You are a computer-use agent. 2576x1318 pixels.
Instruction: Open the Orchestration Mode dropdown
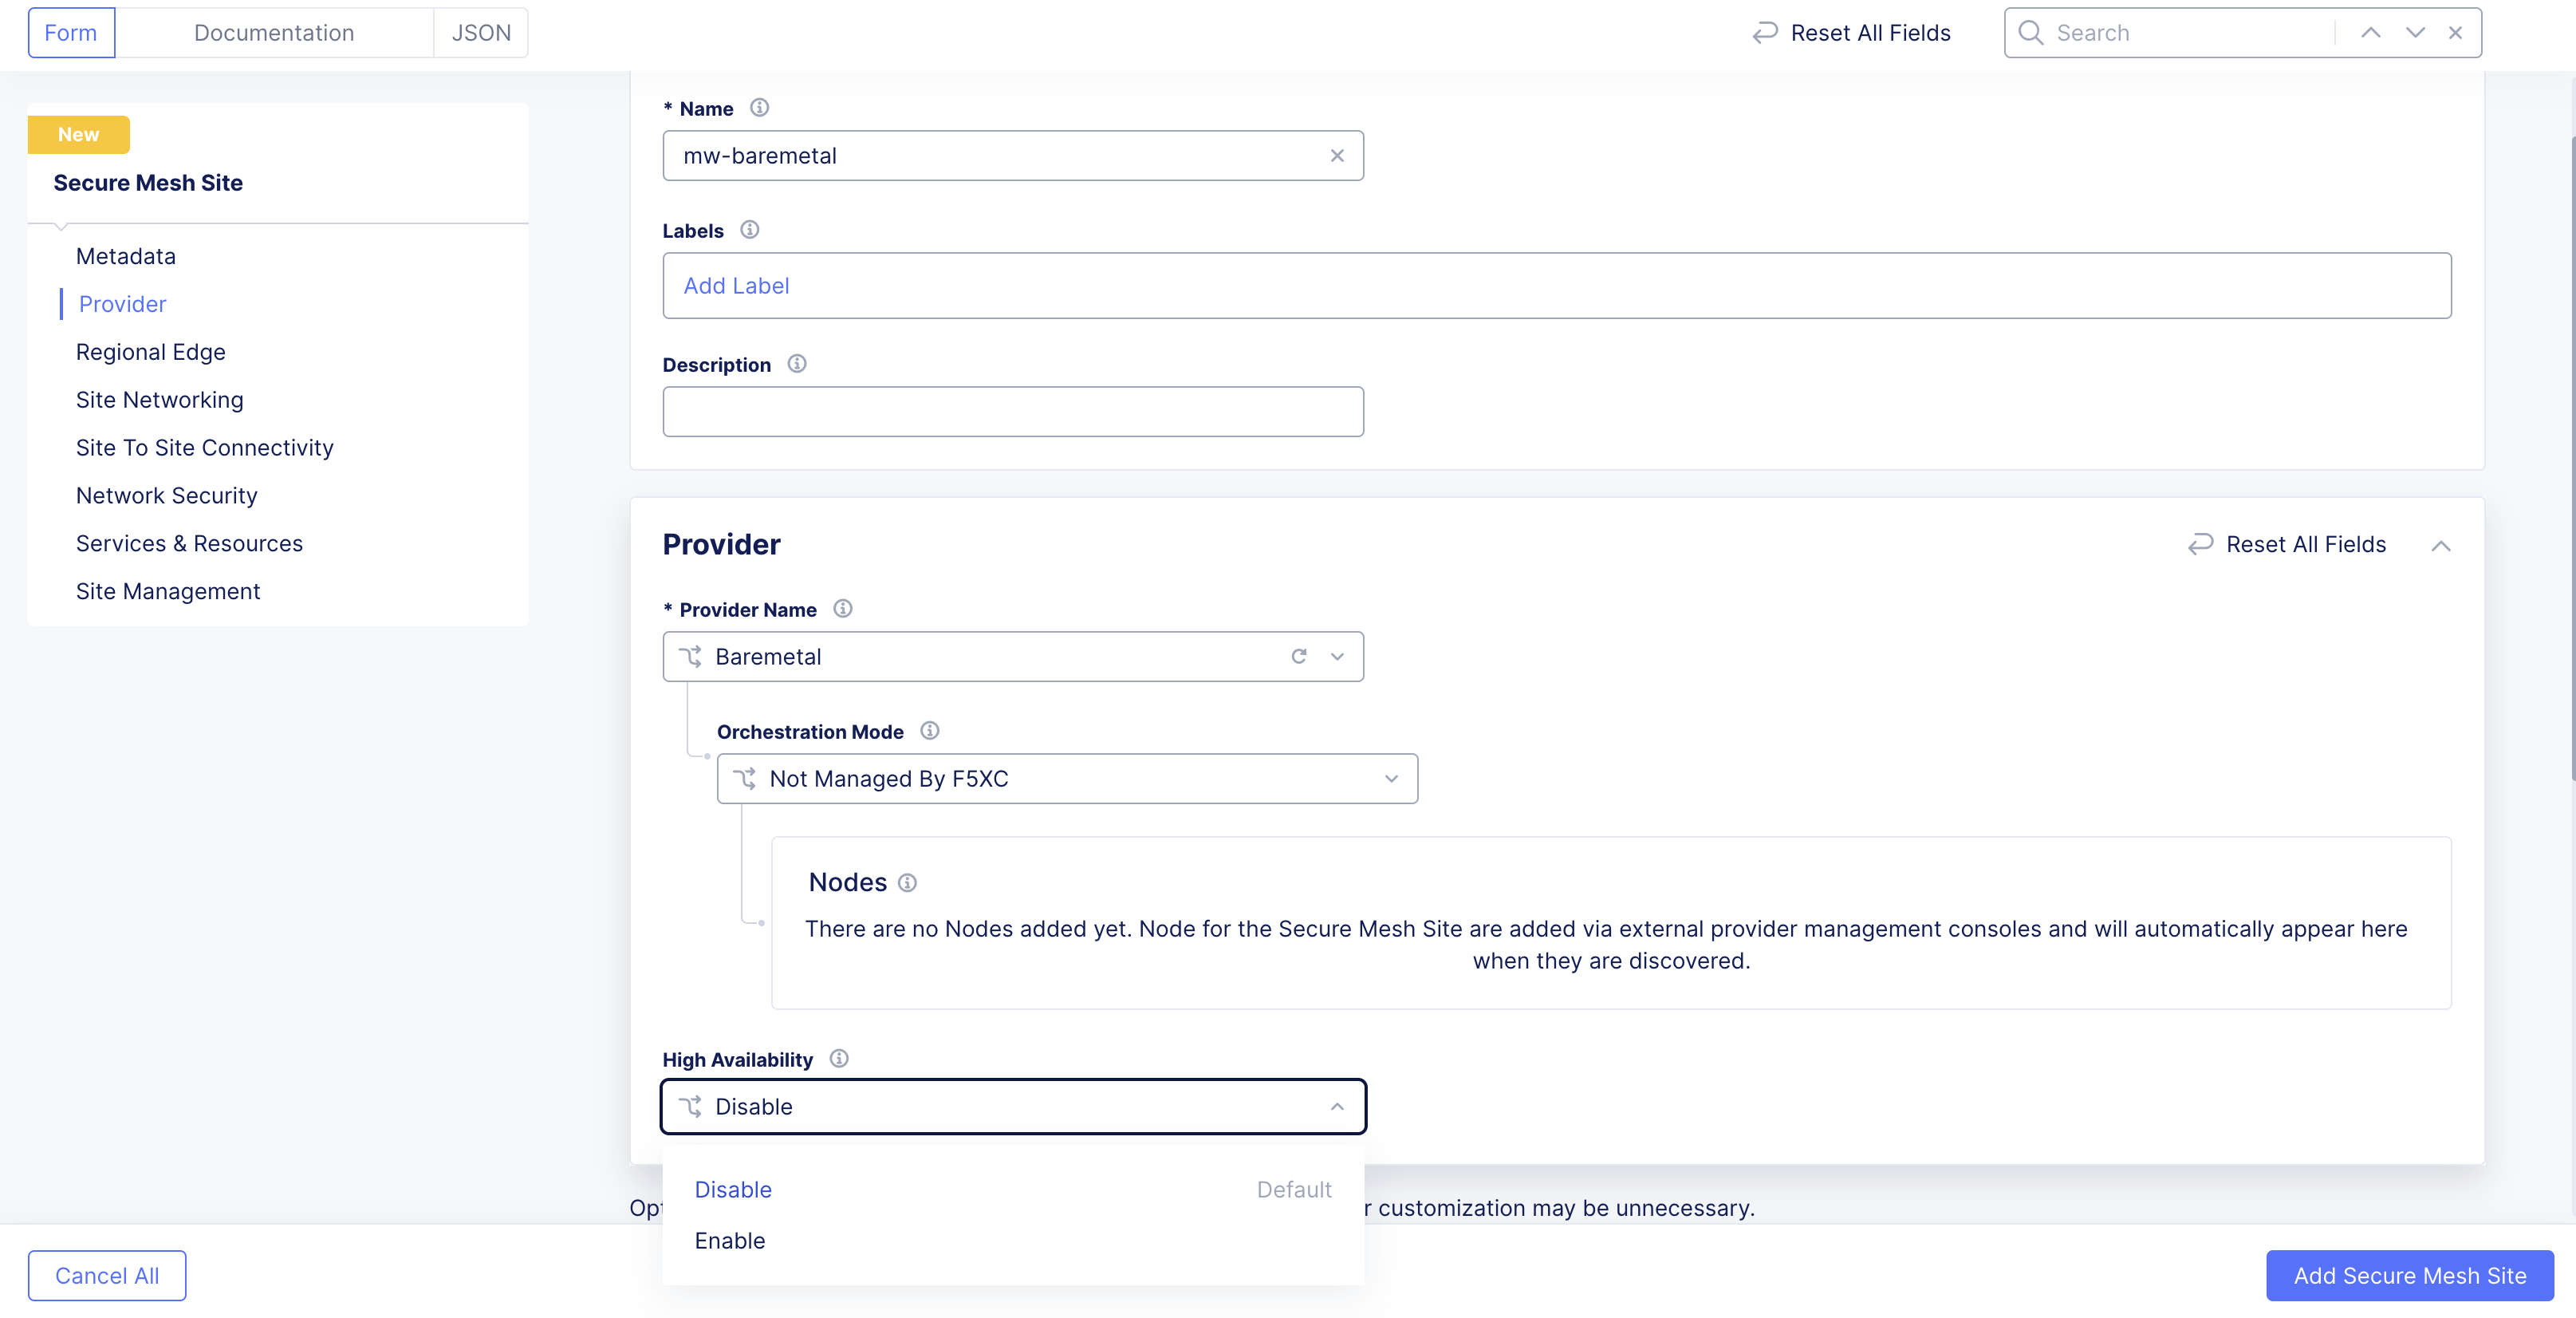1067,779
